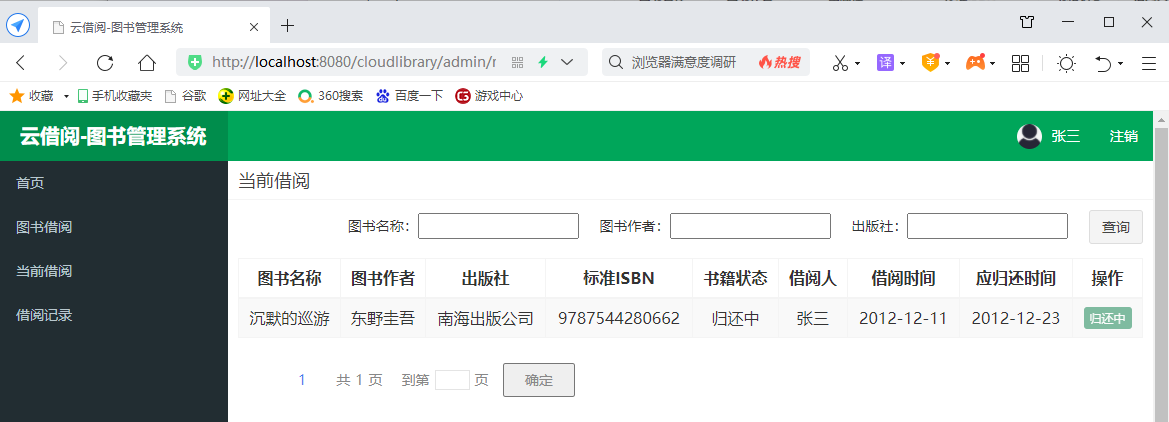Click the 图书作者 search input field
Screen dimensions: 1169x422
coord(750,226)
